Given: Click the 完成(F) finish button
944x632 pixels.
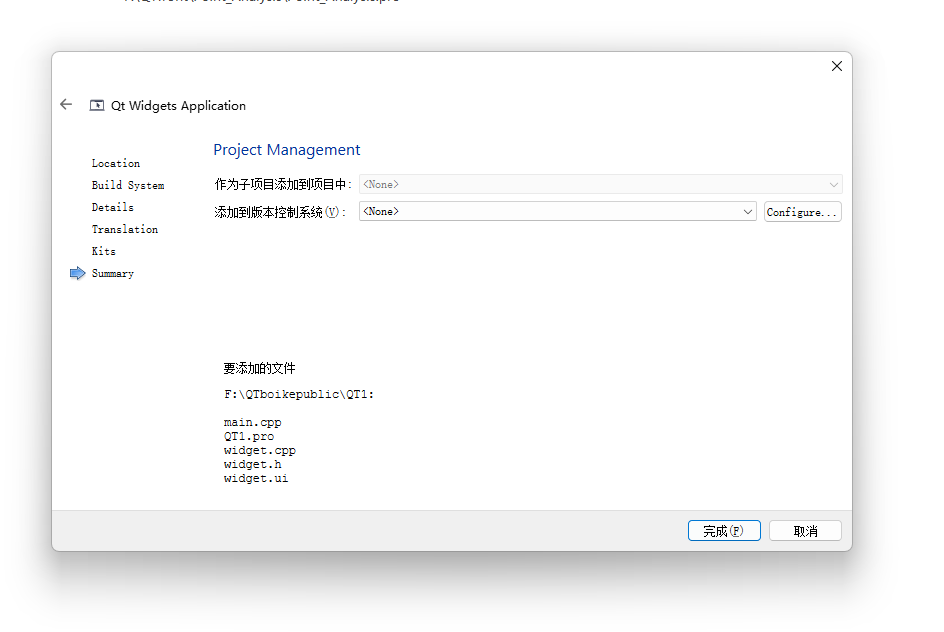Looking at the screenshot, I should pos(724,531).
